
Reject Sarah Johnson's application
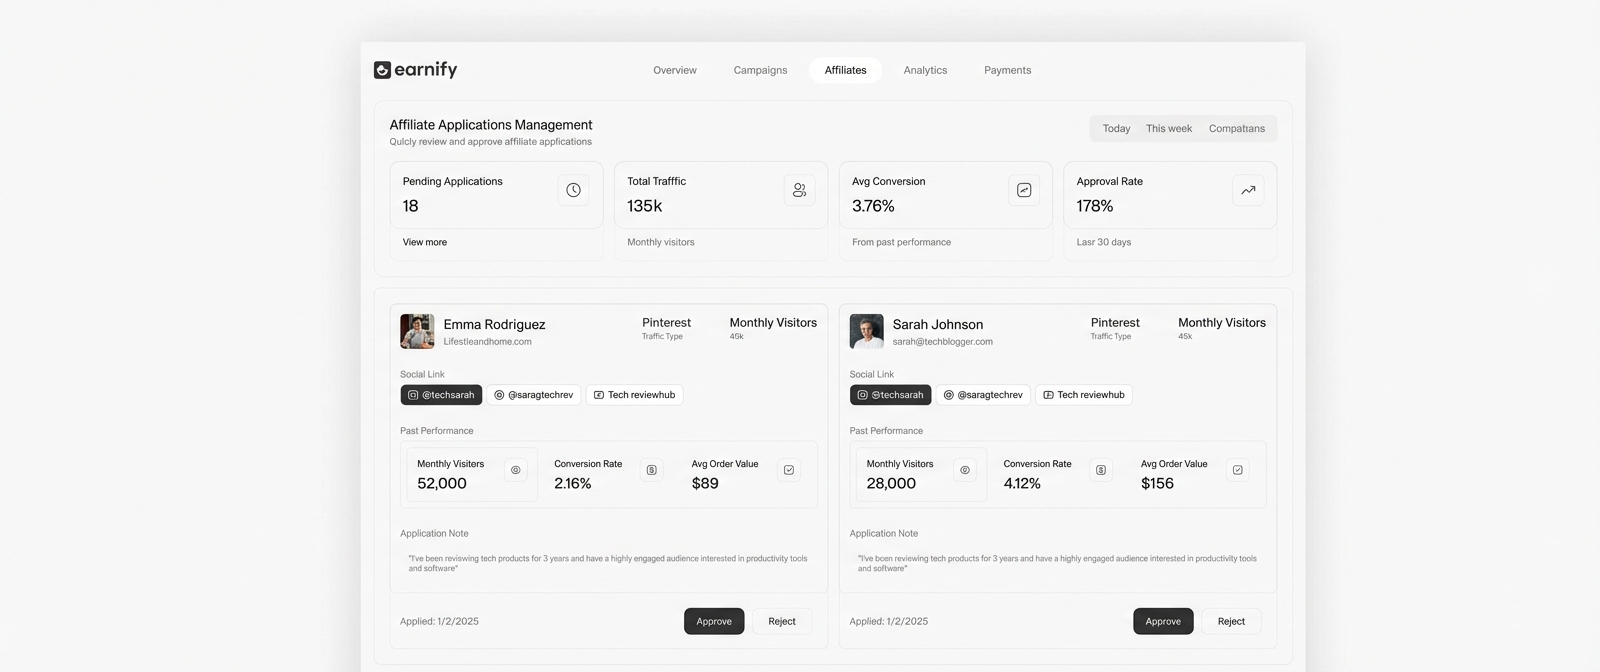[1231, 621]
